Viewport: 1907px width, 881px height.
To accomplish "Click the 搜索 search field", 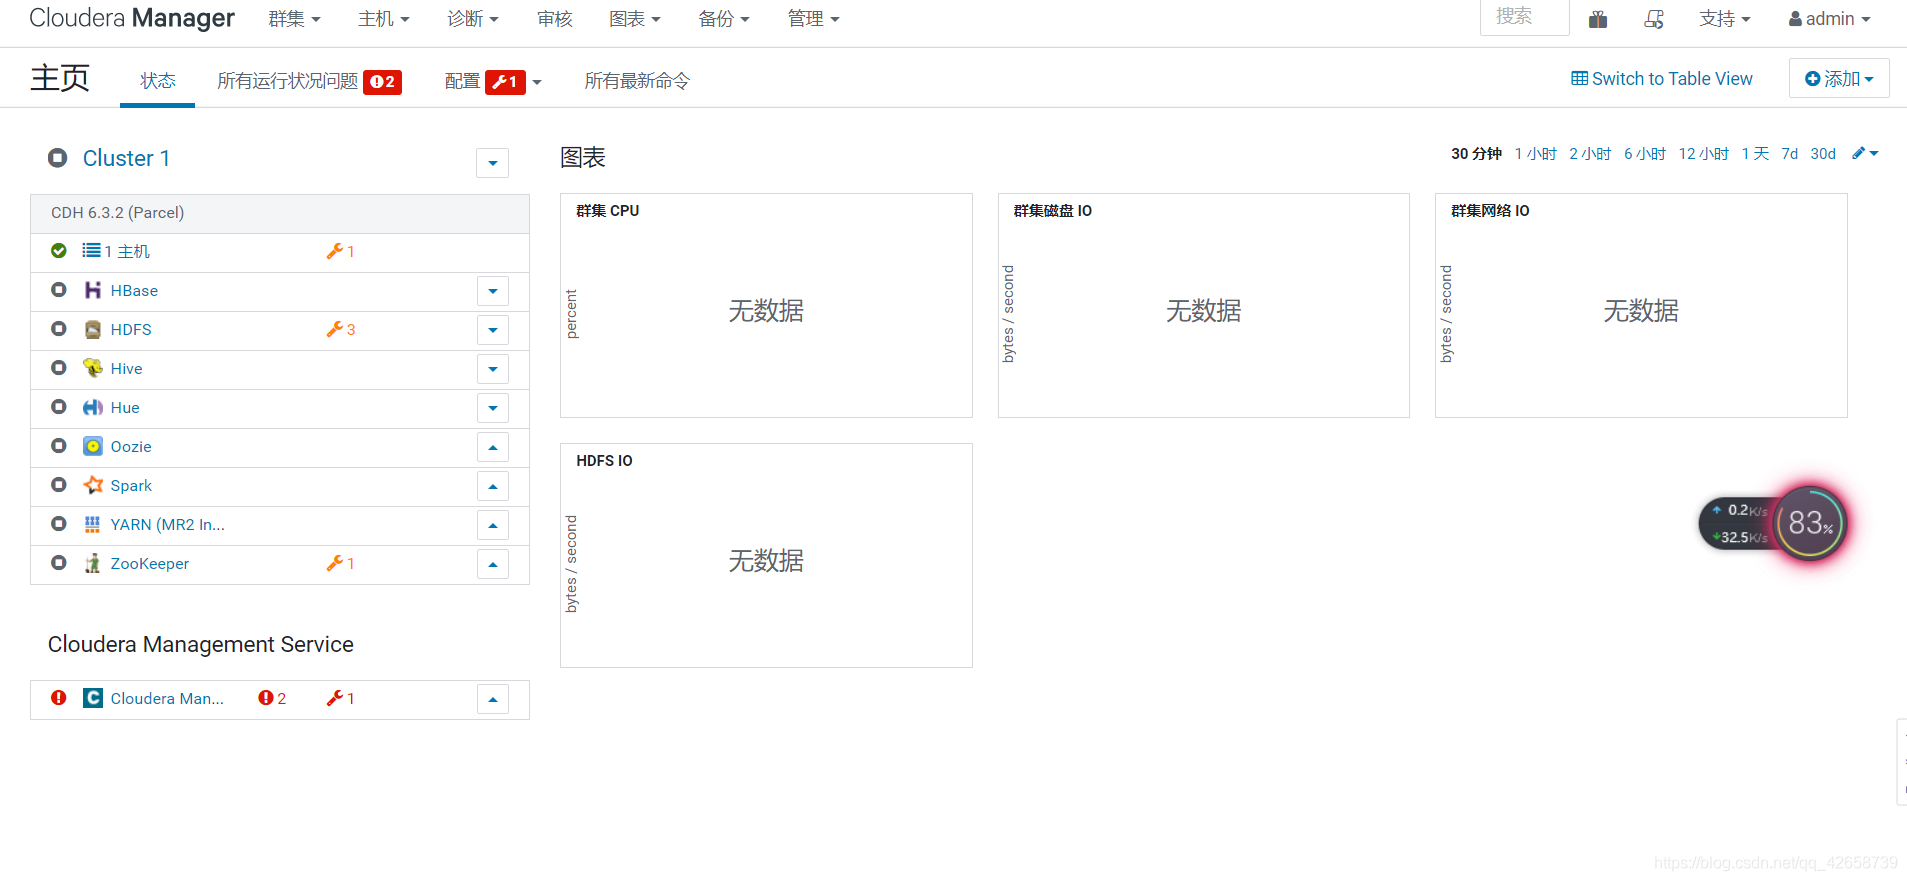I will [1524, 17].
